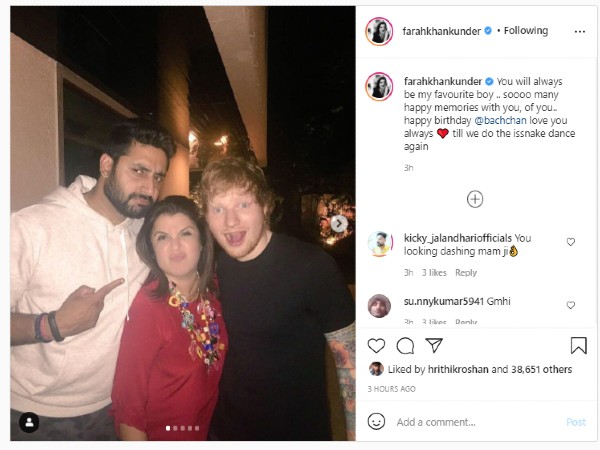Like the post with the heart icon
This screenshot has height=450, width=600.
(376, 345)
